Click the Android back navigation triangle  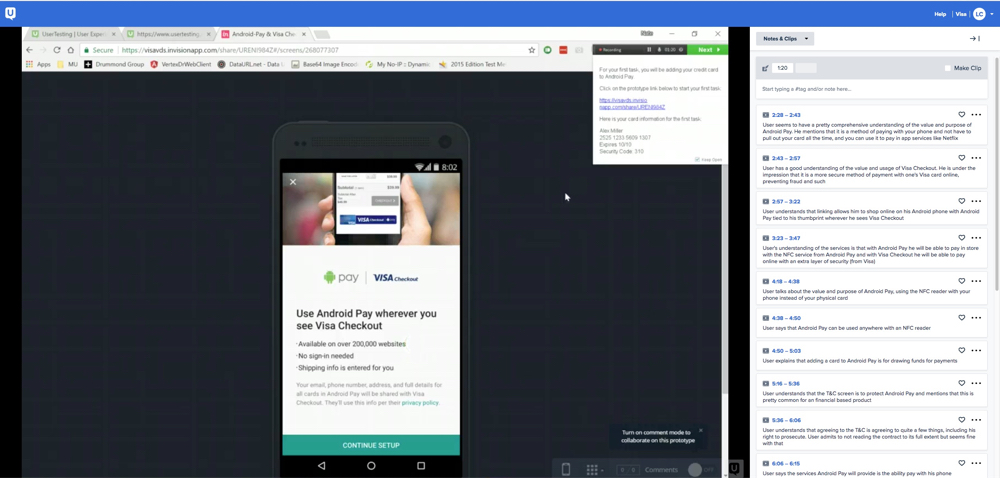(321, 466)
